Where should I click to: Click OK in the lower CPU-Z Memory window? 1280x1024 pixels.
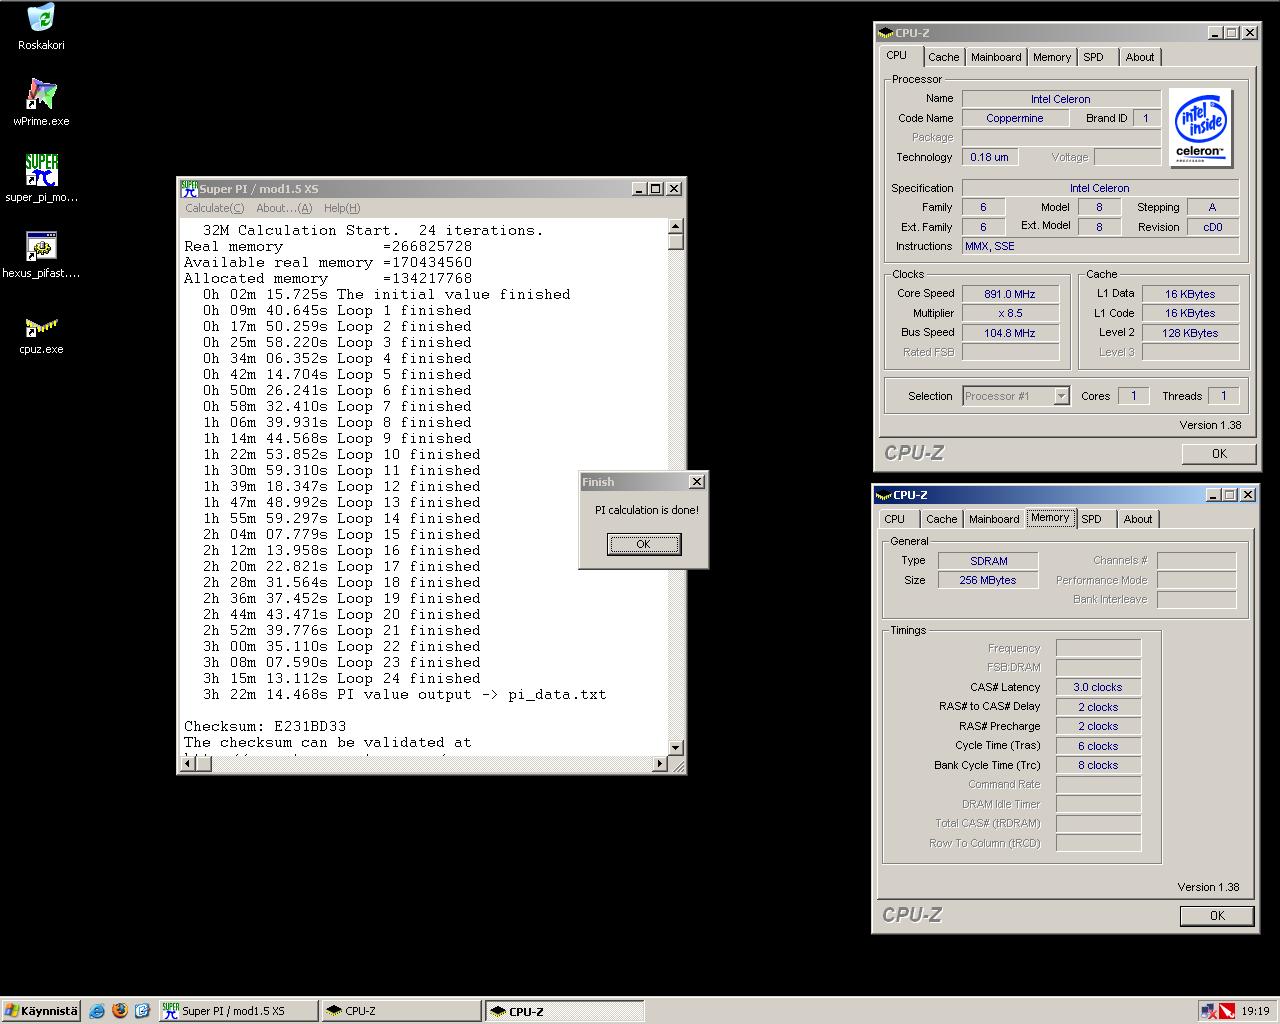pyautogui.click(x=1217, y=916)
